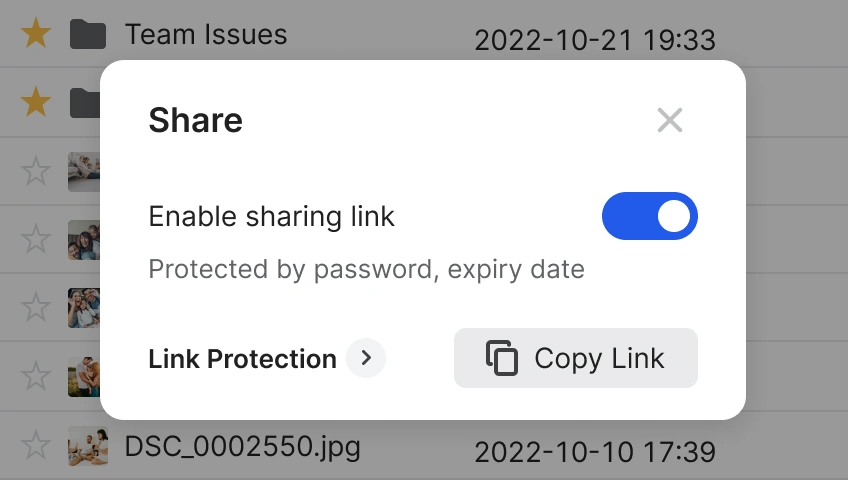Open DSC_0002550.jpg thumbnail preview

pos(87,445)
